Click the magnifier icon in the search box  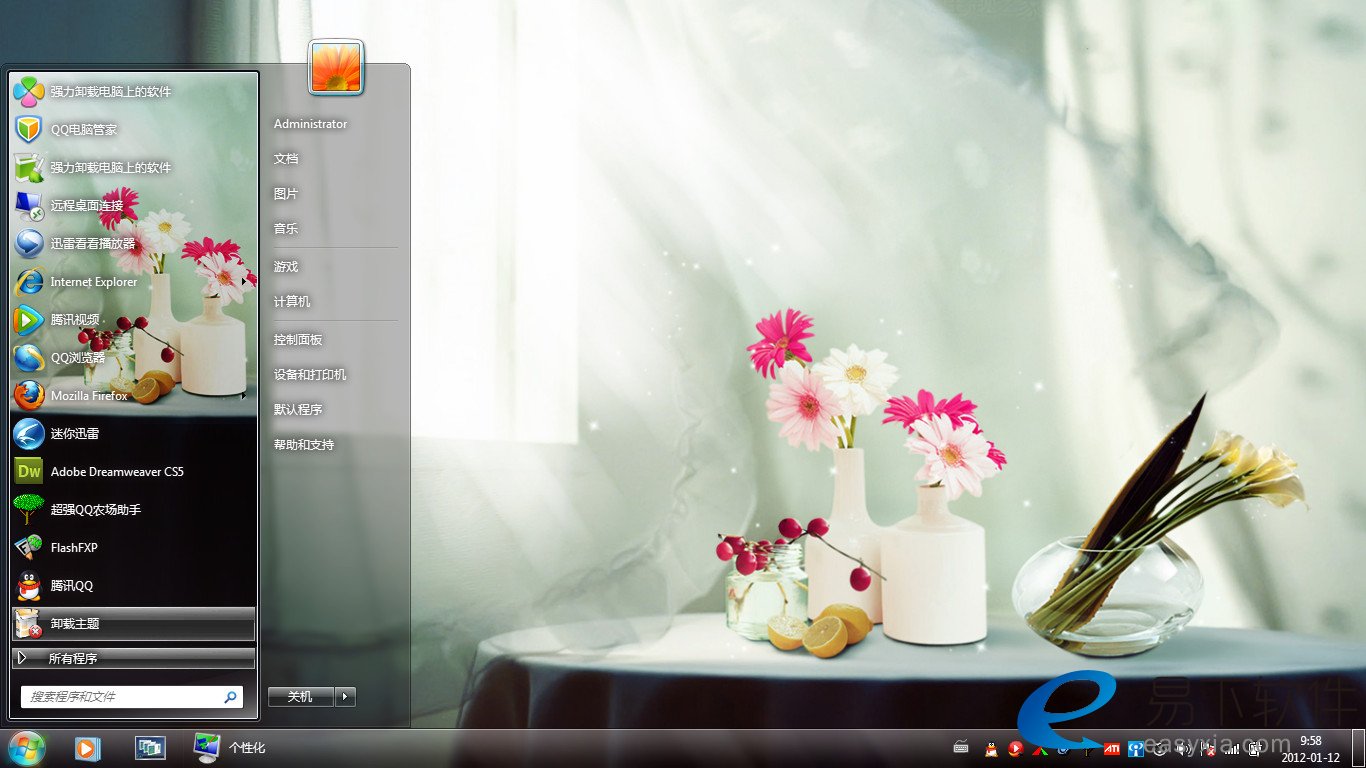[x=230, y=697]
